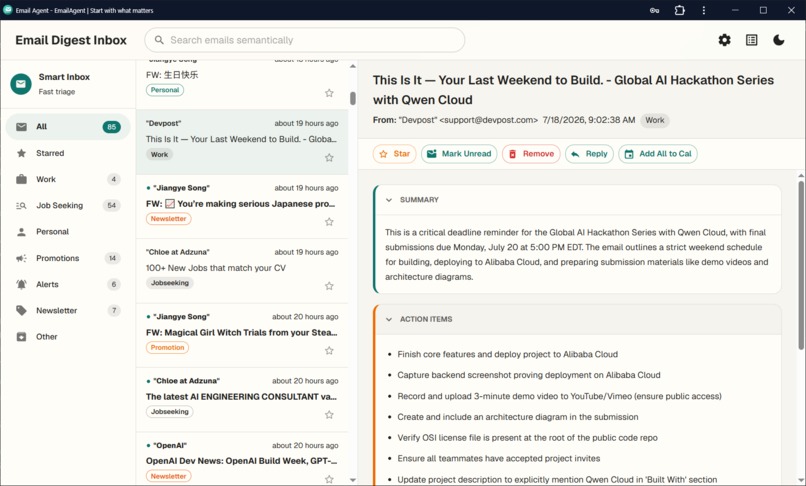Click the Smart Inbox envelope icon
The height and width of the screenshot is (486, 806).
[x=21, y=84]
